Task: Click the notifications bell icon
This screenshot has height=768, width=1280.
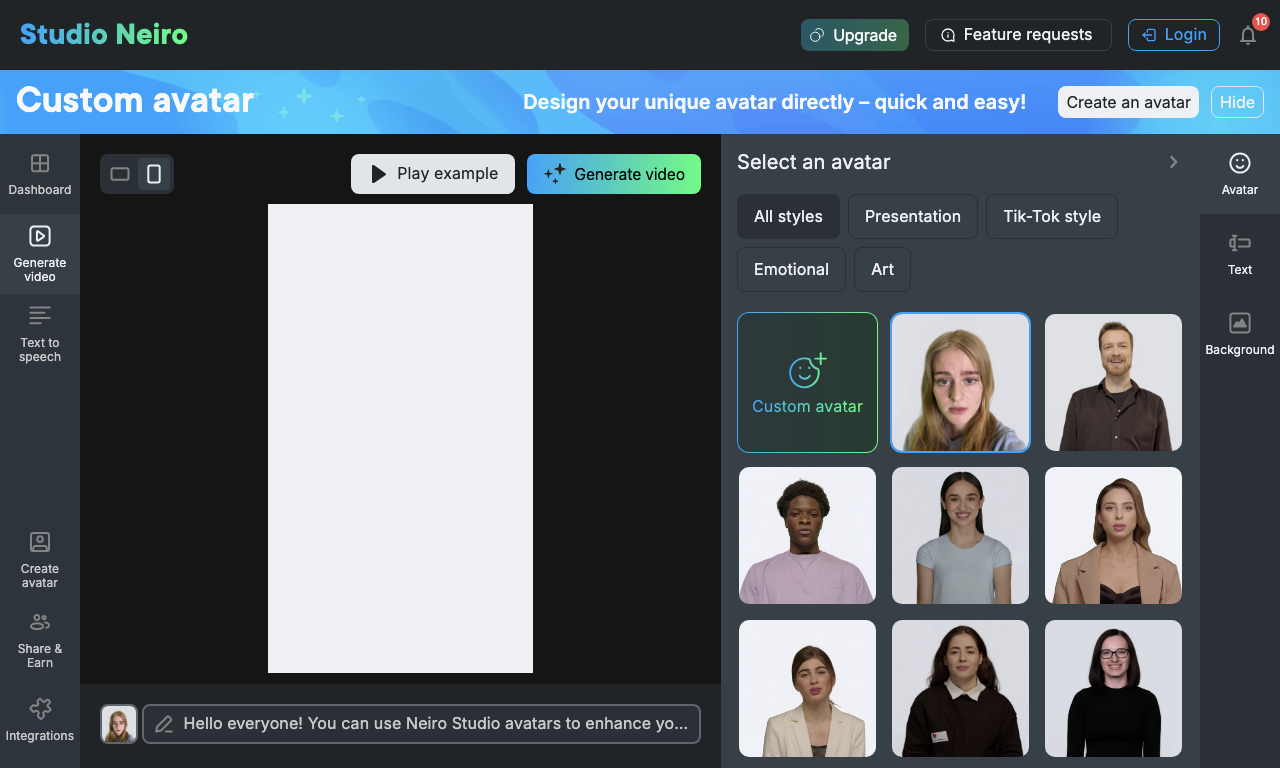Action: 1248,35
